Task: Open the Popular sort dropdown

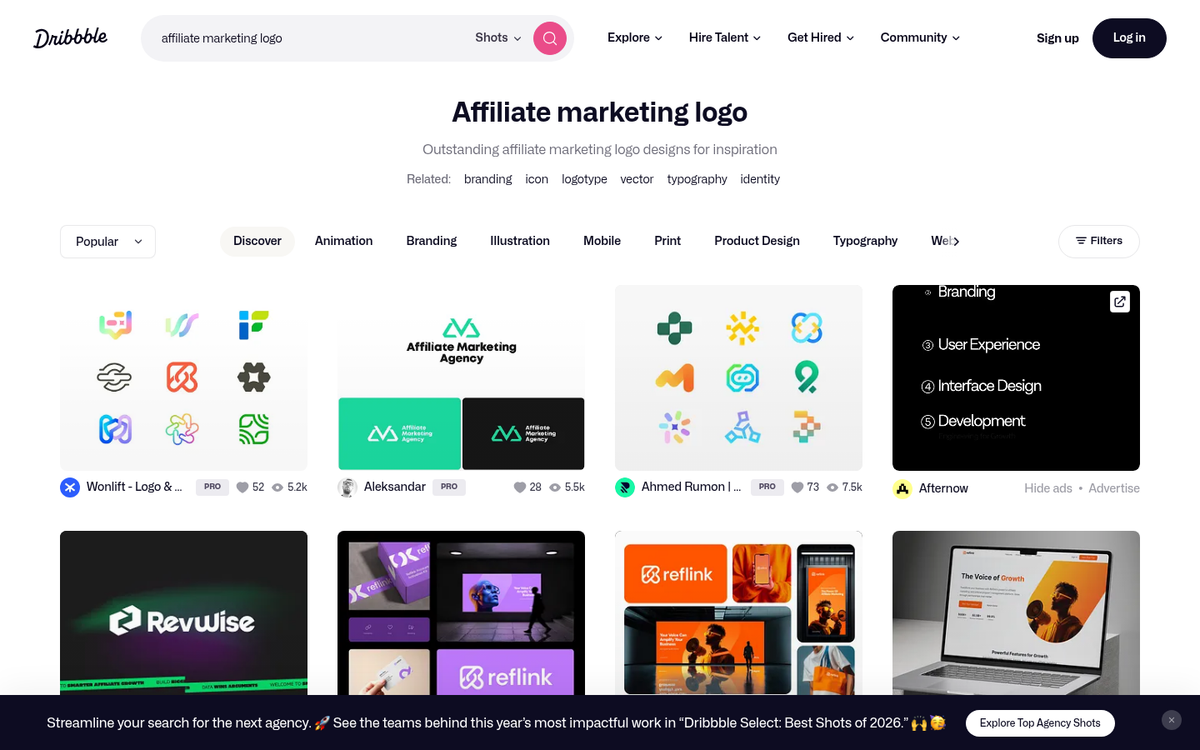Action: (107, 241)
